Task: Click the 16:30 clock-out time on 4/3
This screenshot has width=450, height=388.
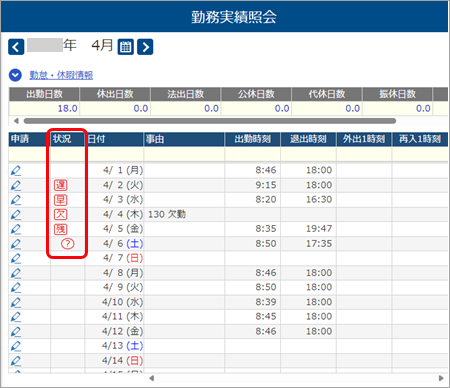Action: (319, 200)
